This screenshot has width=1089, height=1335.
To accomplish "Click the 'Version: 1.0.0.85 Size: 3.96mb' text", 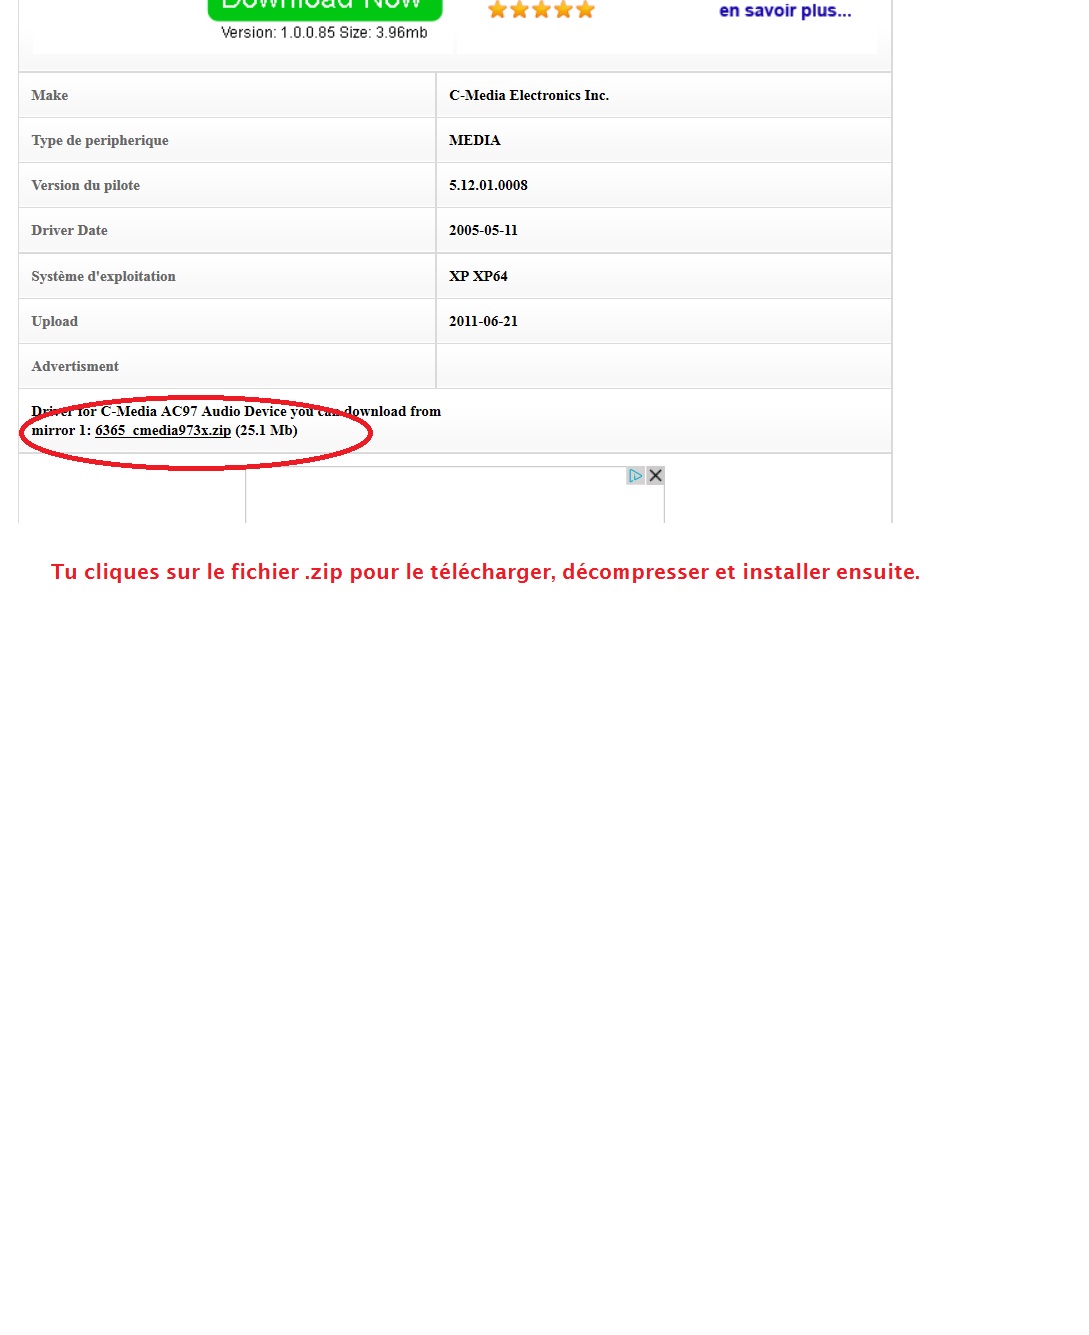I will pos(324,33).
